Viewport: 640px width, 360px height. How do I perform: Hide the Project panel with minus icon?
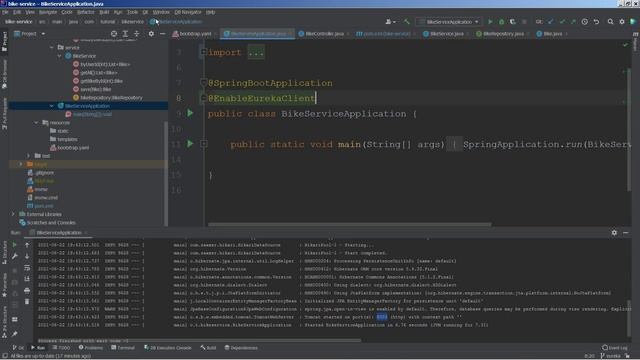162,34
